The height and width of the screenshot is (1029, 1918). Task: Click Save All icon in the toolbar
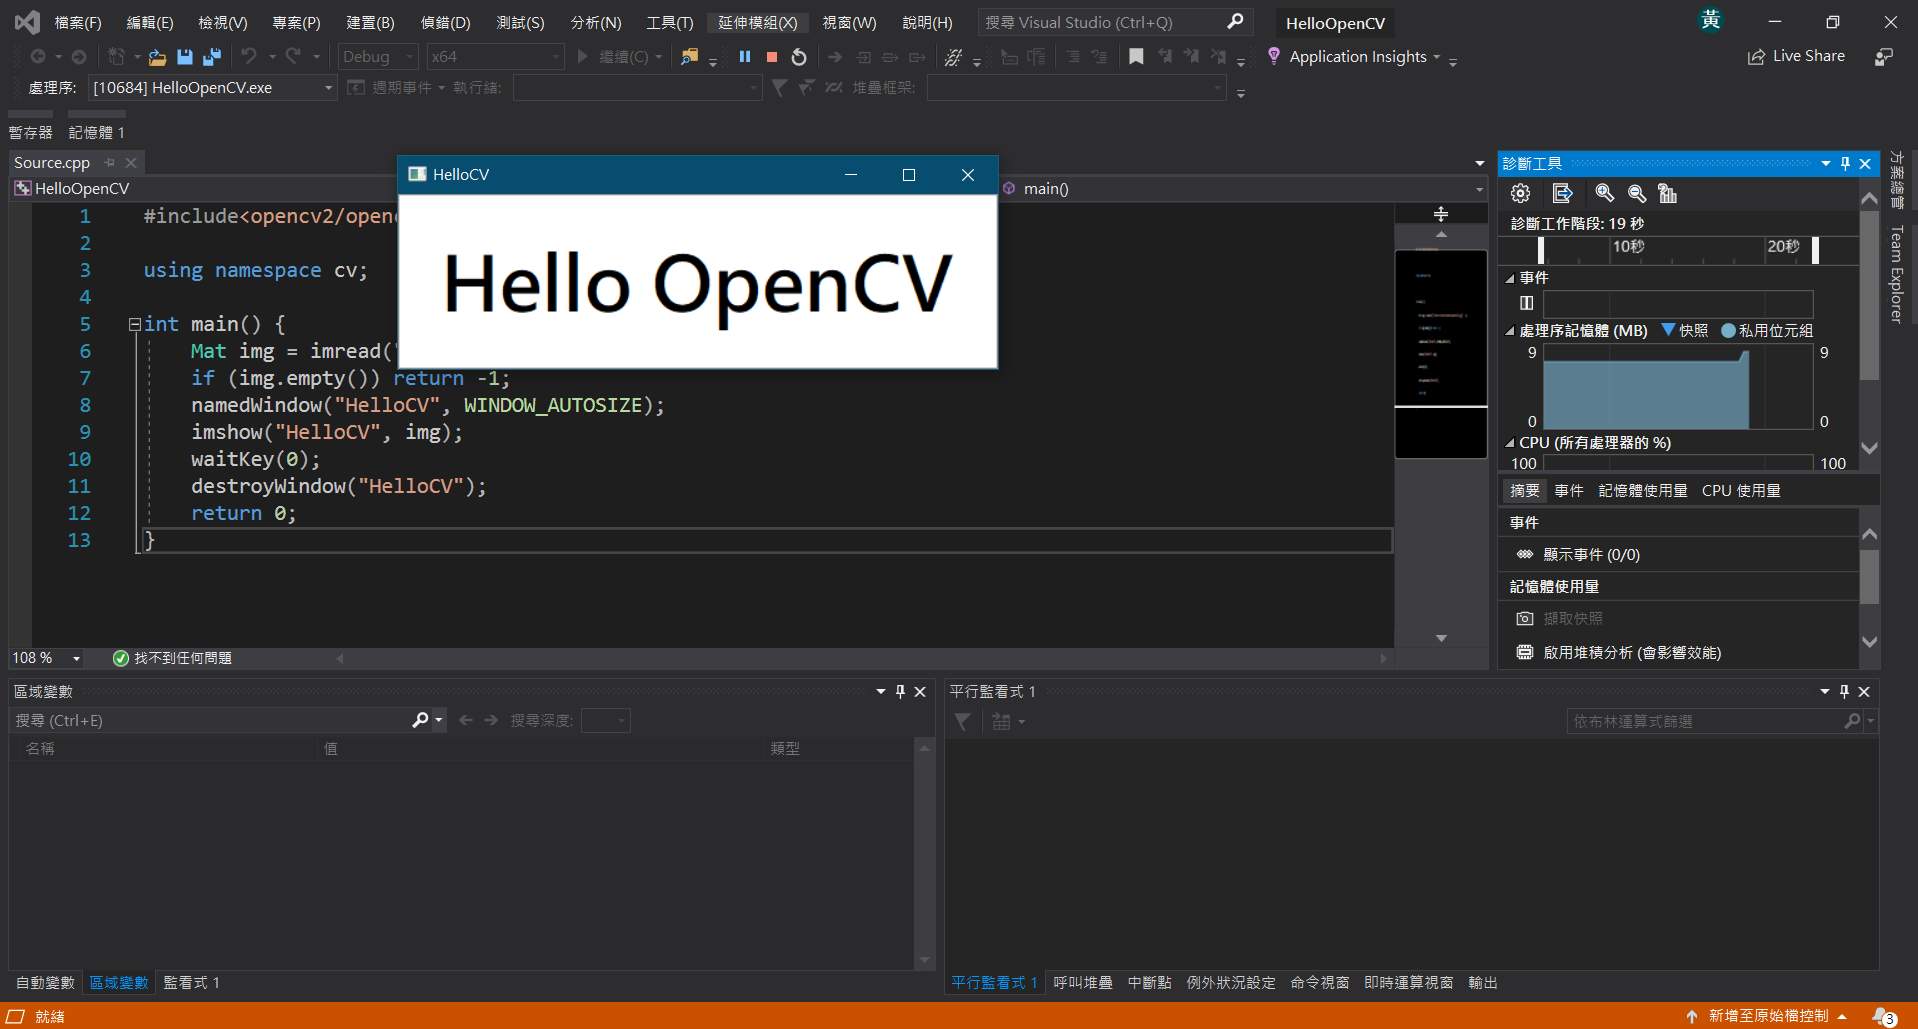[212, 57]
